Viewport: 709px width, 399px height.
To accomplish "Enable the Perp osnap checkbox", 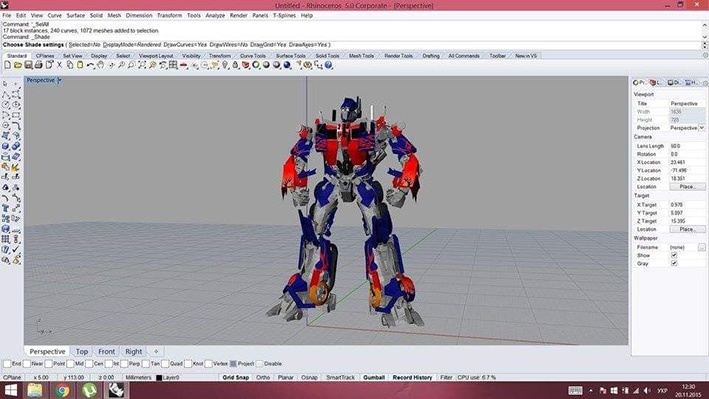I will pos(125,364).
